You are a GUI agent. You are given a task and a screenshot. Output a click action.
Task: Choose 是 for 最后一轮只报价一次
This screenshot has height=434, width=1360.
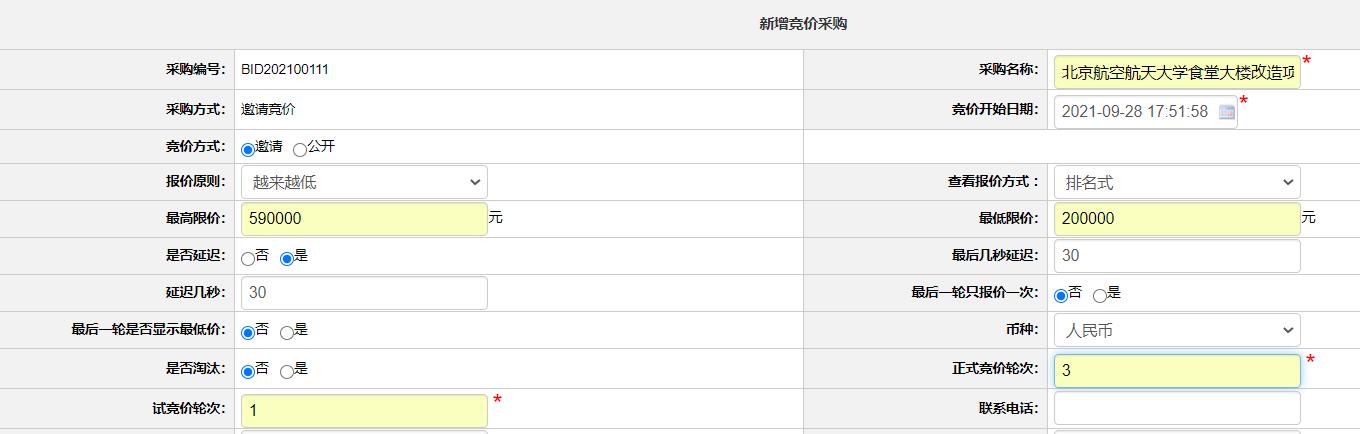(x=1100, y=296)
